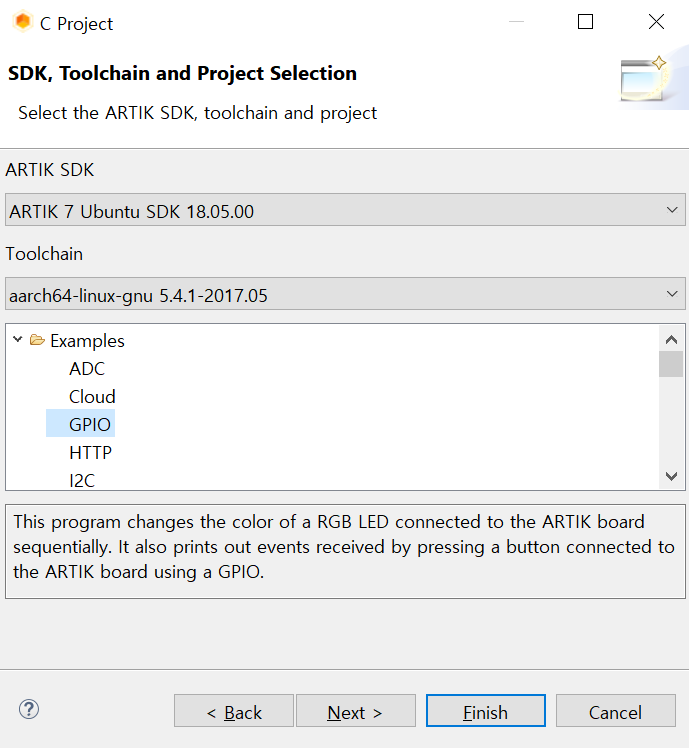689x748 pixels.
Task: Click the scroll down arrow in examples list
Action: [x=671, y=476]
